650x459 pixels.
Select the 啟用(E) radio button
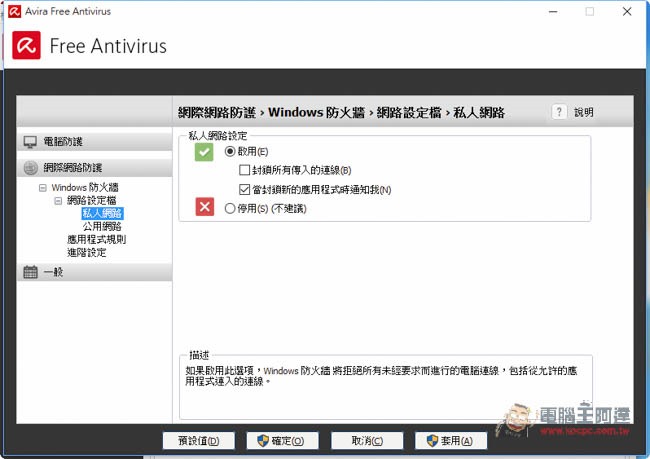point(230,151)
